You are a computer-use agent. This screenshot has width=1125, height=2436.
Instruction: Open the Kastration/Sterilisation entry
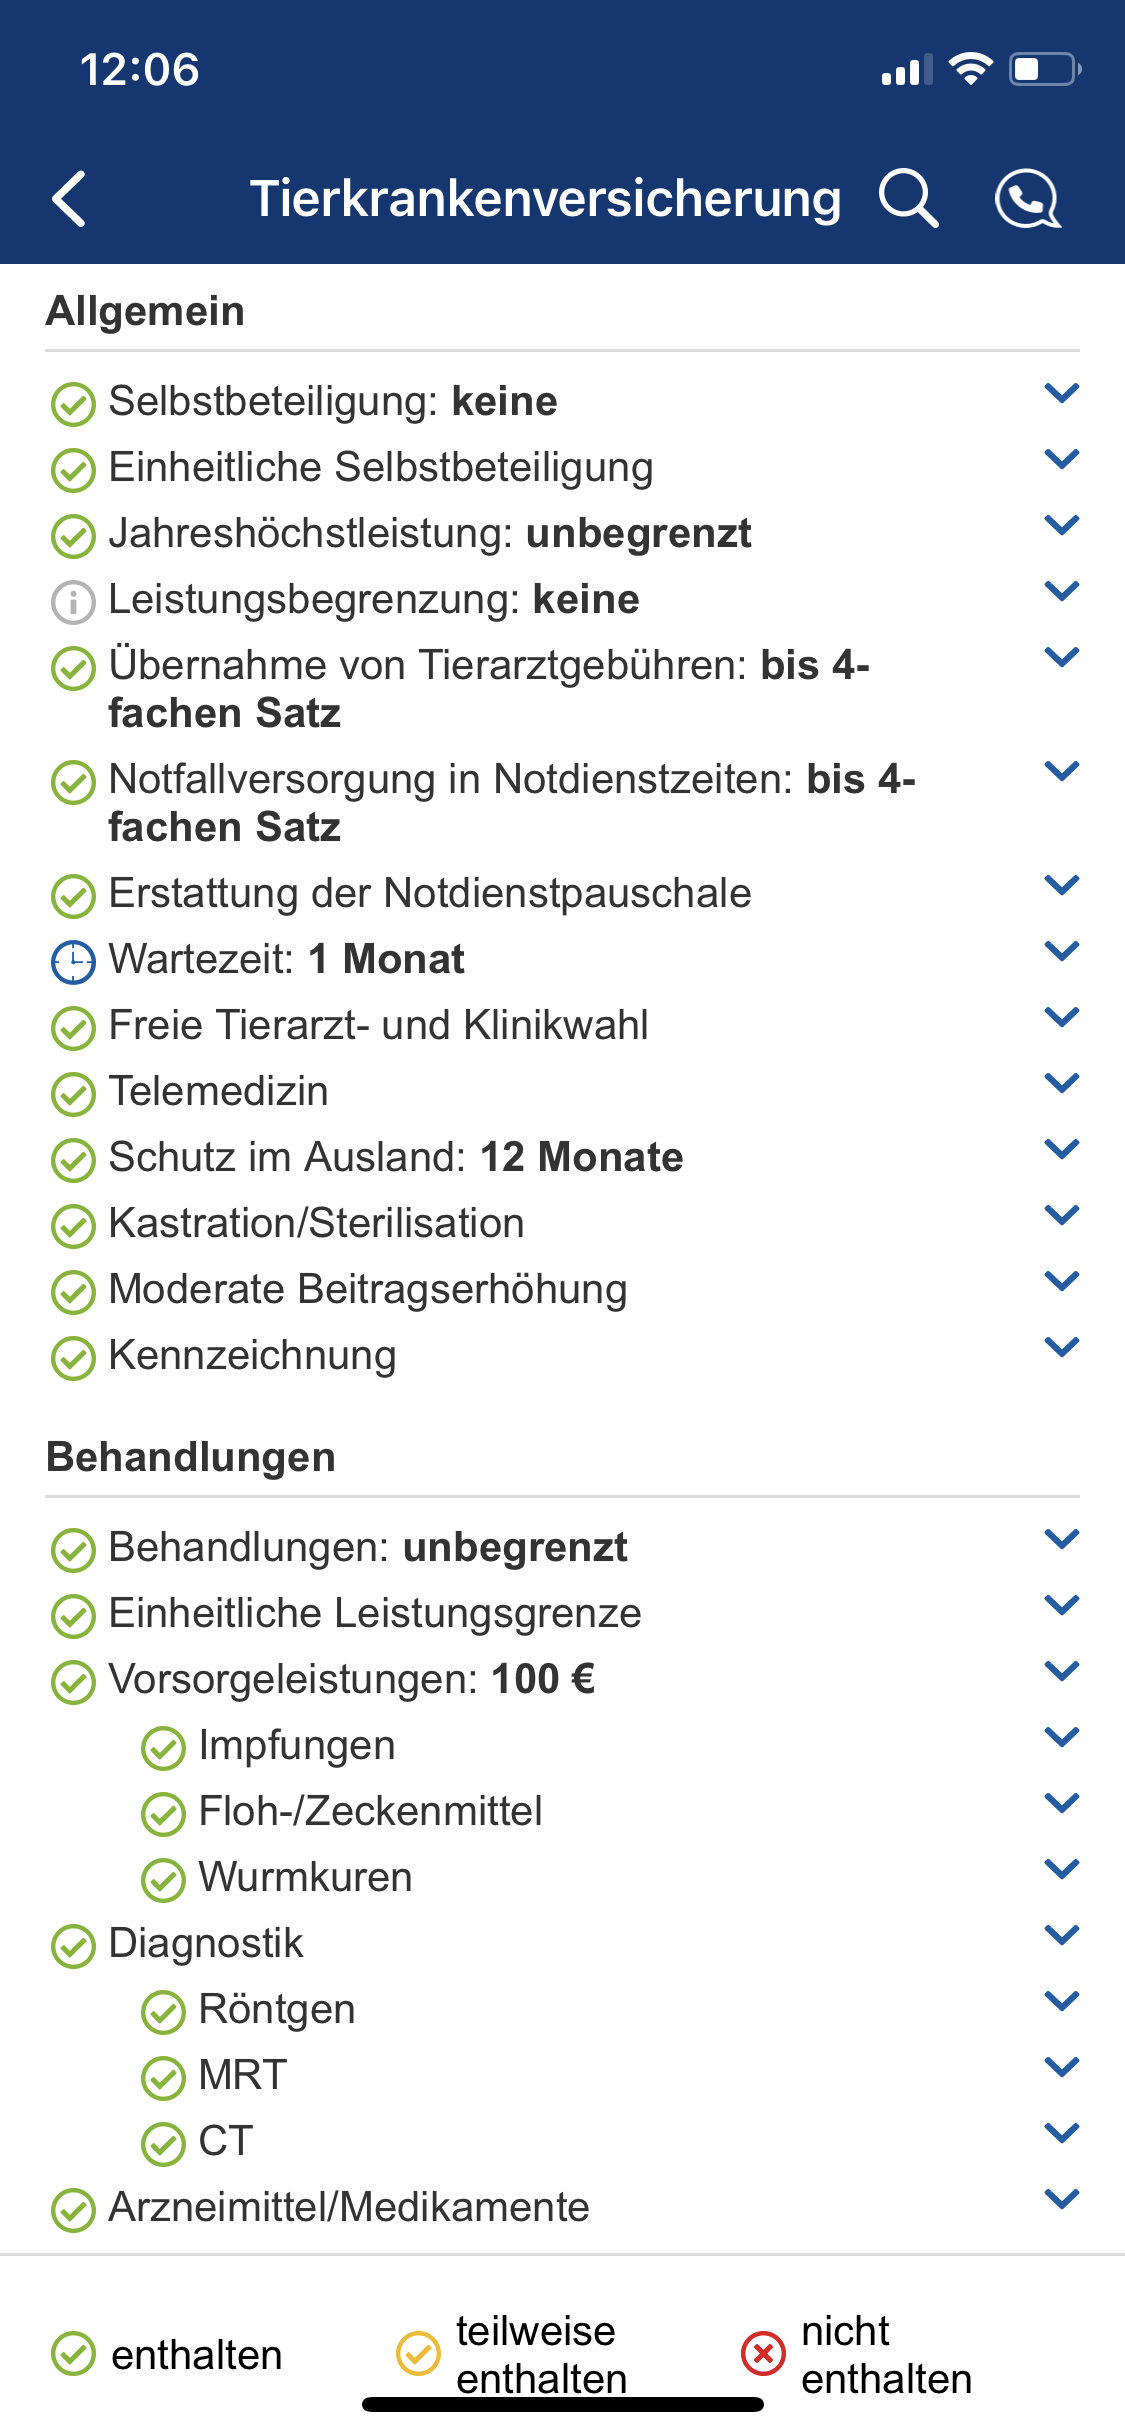click(316, 1223)
